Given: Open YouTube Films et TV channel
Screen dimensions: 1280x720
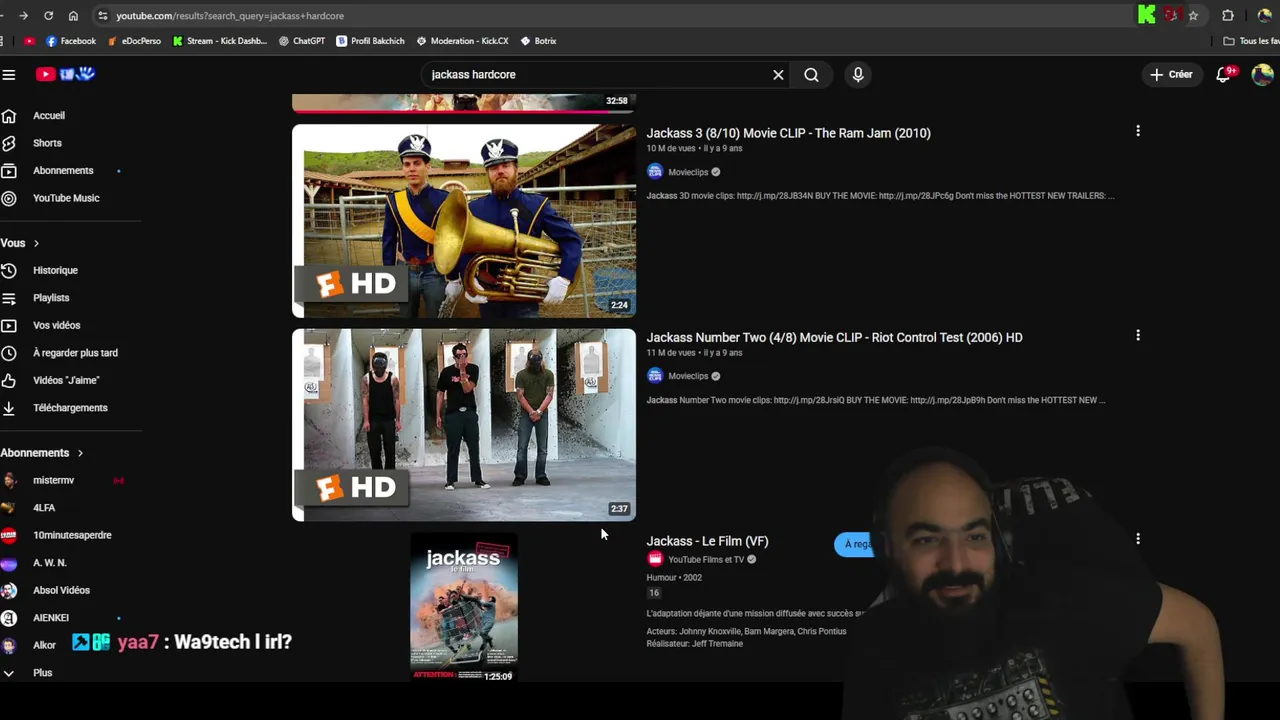Looking at the screenshot, I should click(x=706, y=560).
